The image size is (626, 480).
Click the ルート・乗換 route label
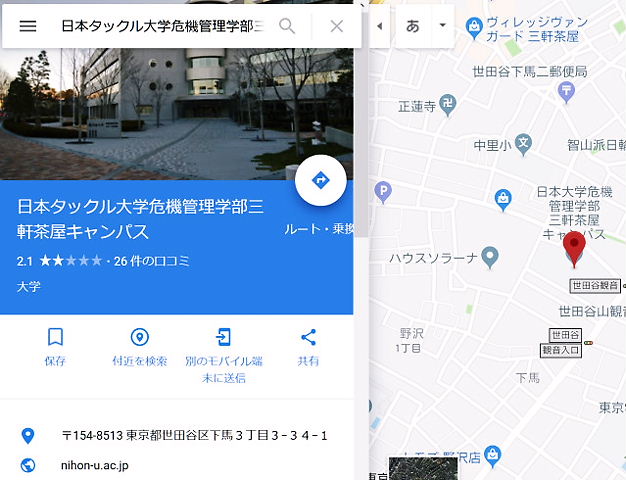[x=319, y=229]
